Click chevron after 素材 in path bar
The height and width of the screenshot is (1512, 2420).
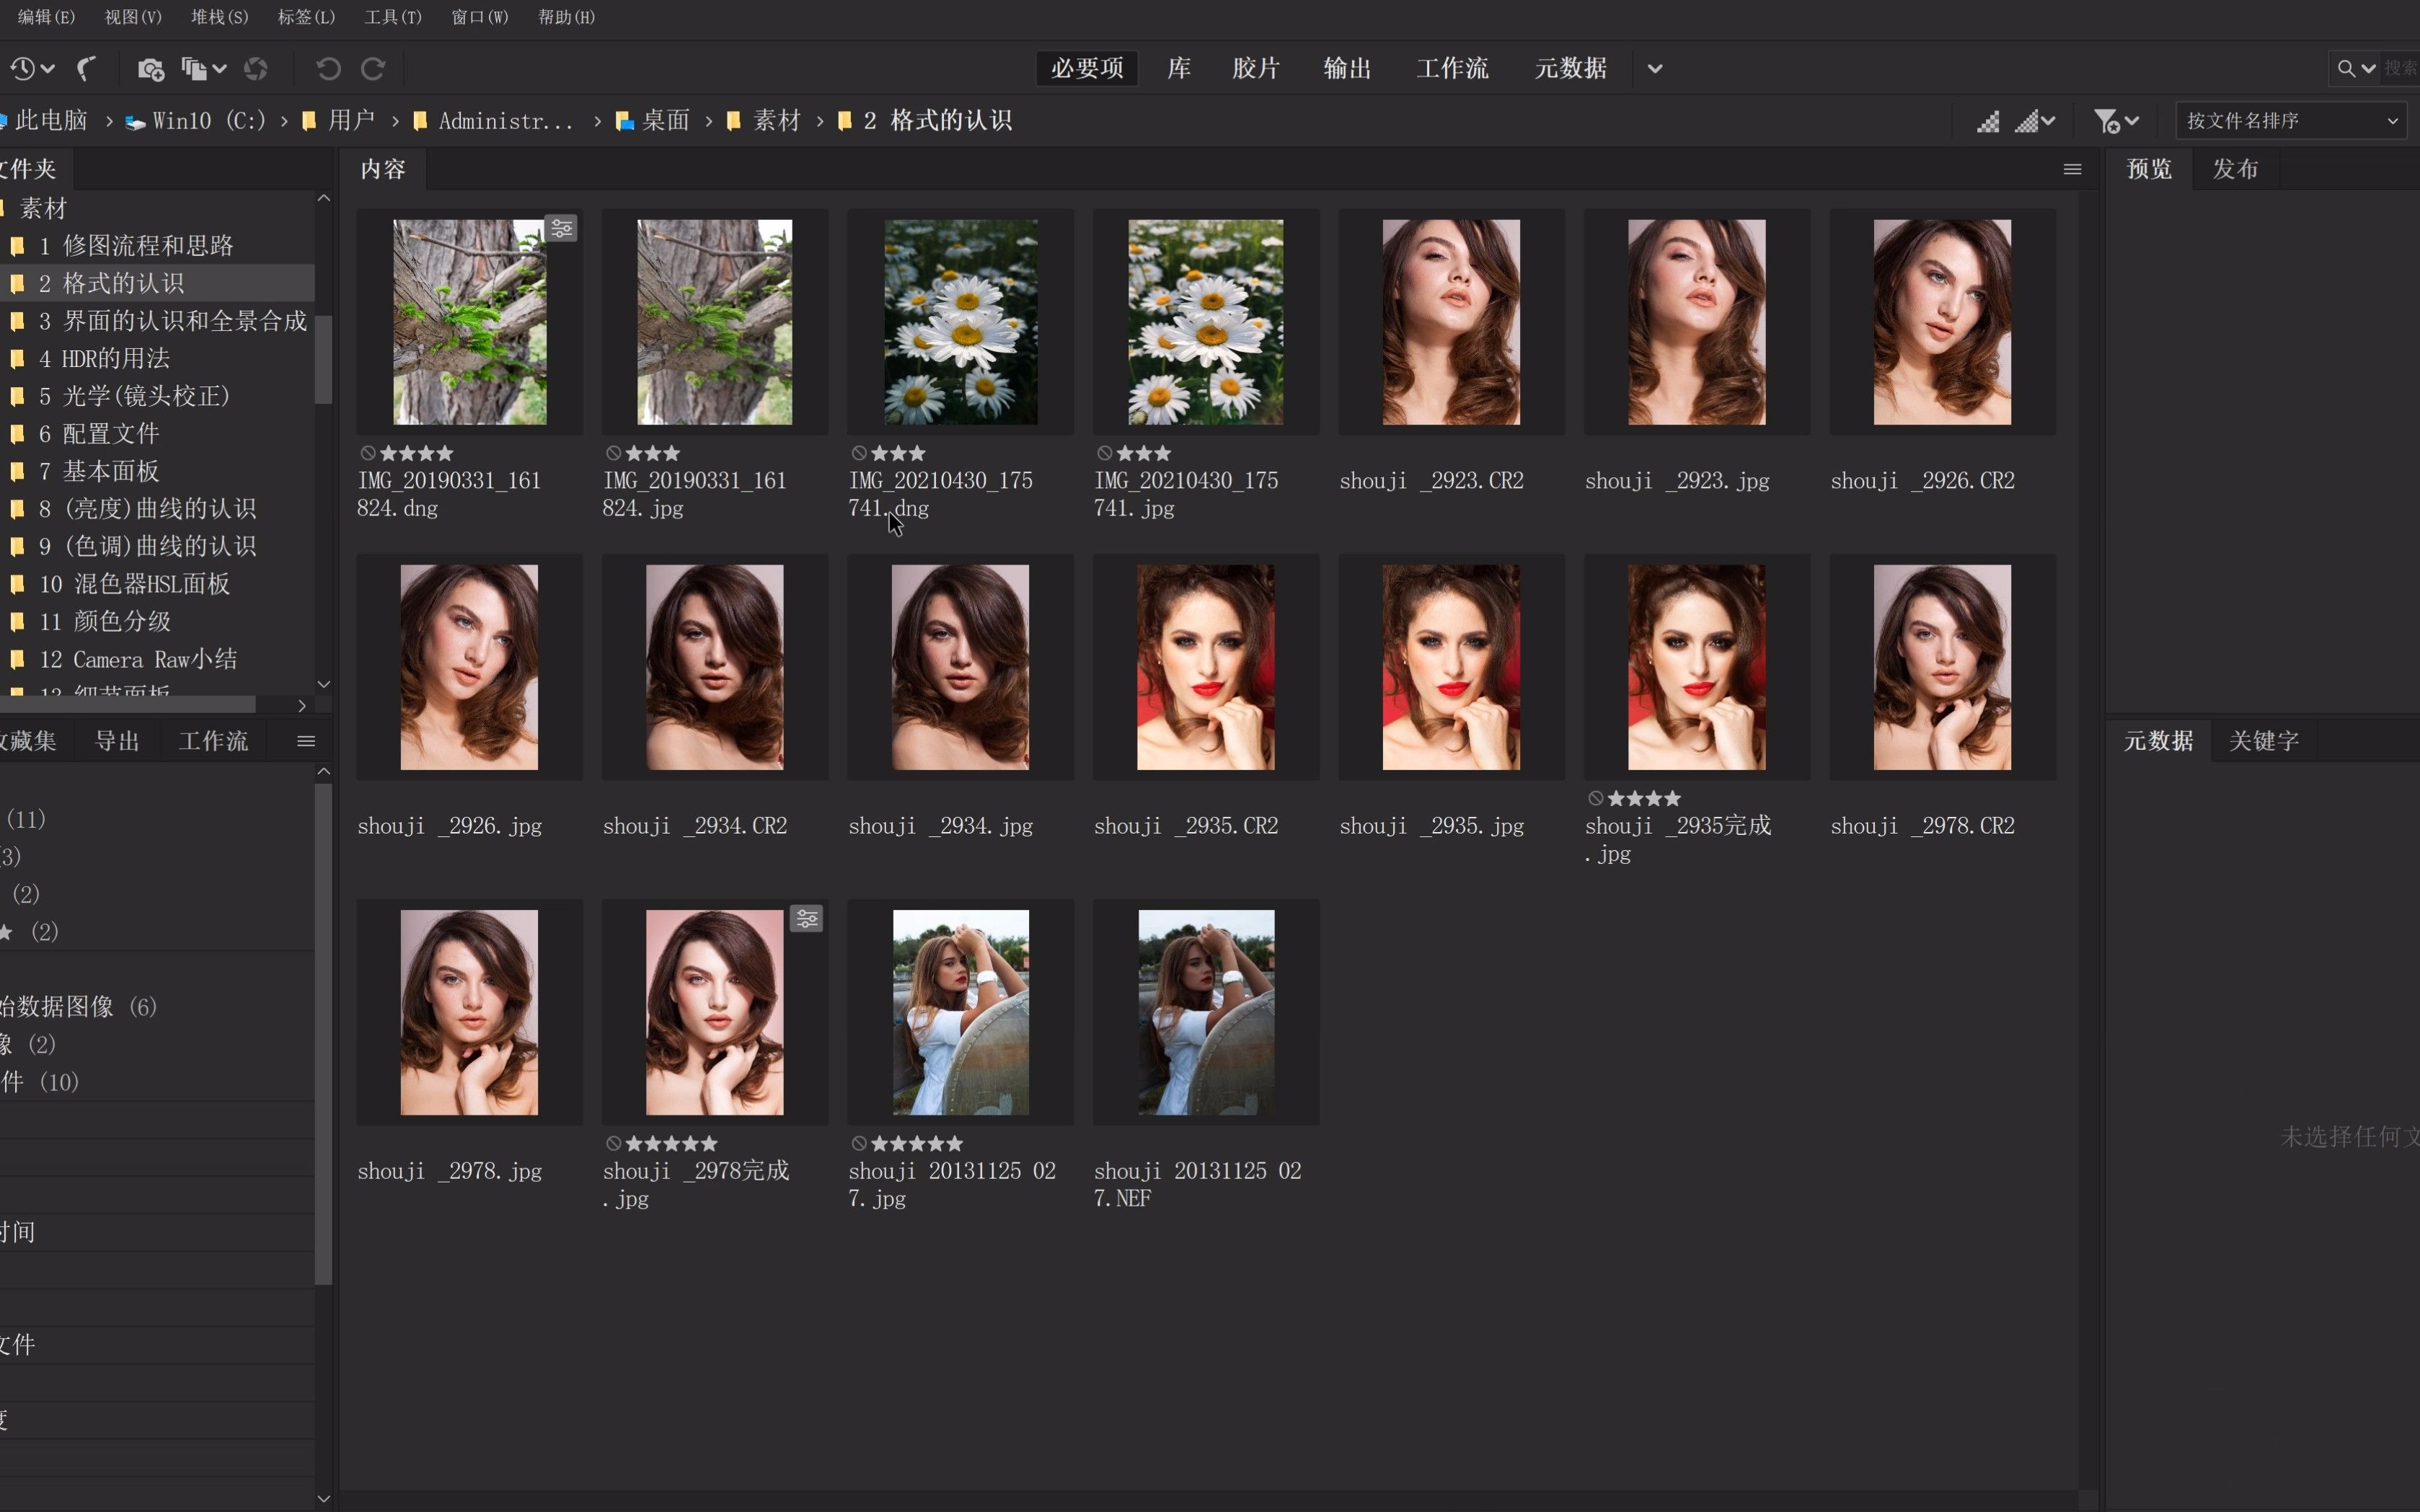pyautogui.click(x=820, y=121)
